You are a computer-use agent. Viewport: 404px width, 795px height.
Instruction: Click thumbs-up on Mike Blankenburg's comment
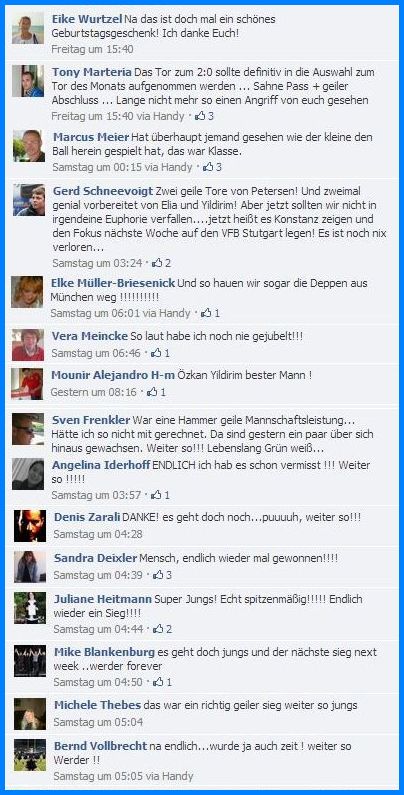(158, 682)
